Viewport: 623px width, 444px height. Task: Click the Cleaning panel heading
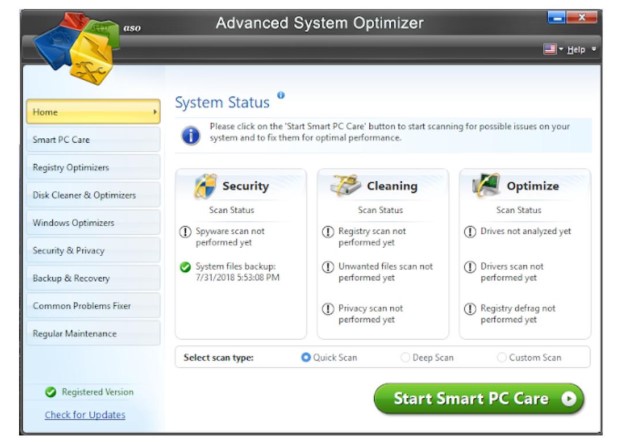pos(392,186)
